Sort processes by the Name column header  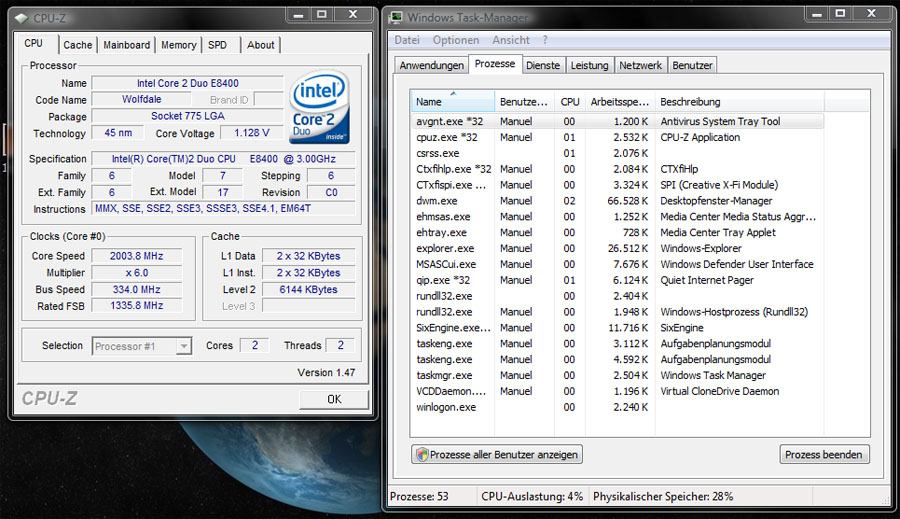click(x=452, y=102)
